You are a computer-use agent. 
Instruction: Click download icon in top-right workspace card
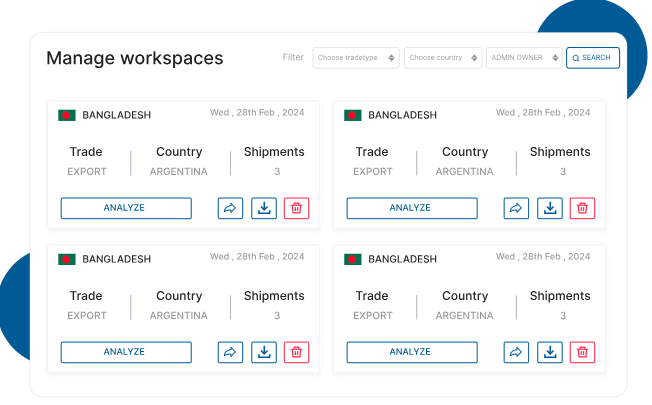(x=549, y=208)
